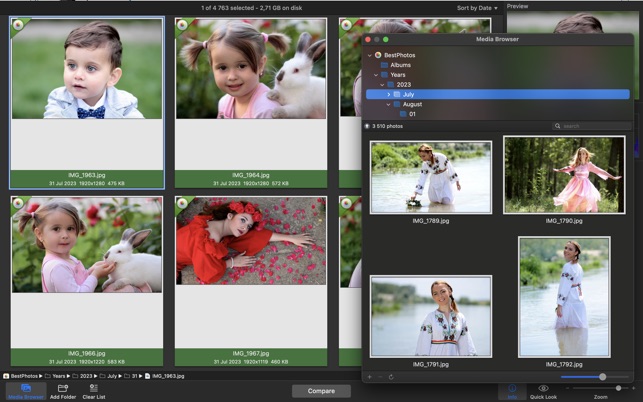Adjust the Media Browser thumbnail size slider
643x402 pixels.
coord(602,377)
